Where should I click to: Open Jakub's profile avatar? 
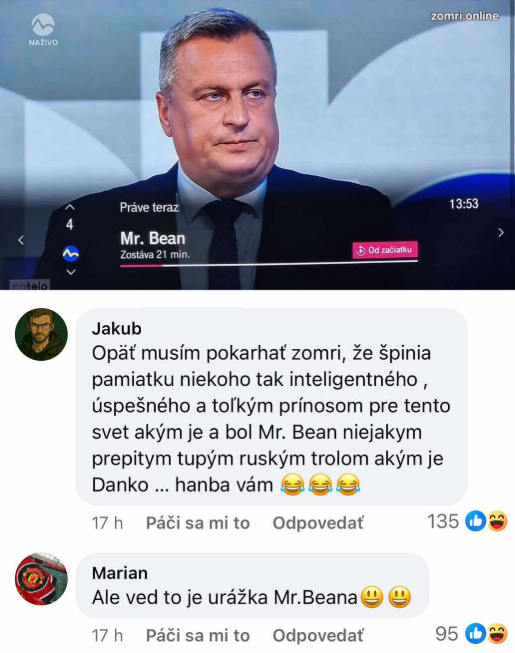(41, 334)
